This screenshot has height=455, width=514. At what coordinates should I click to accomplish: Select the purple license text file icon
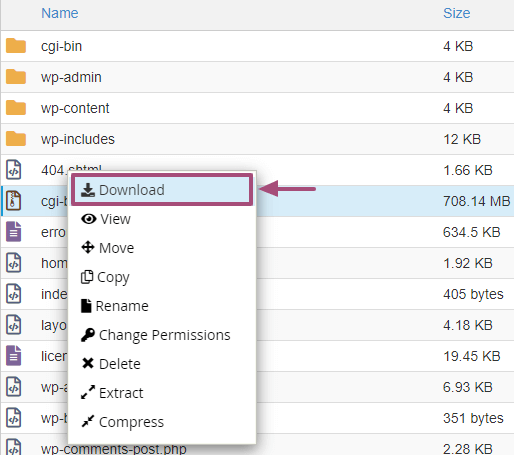14,356
